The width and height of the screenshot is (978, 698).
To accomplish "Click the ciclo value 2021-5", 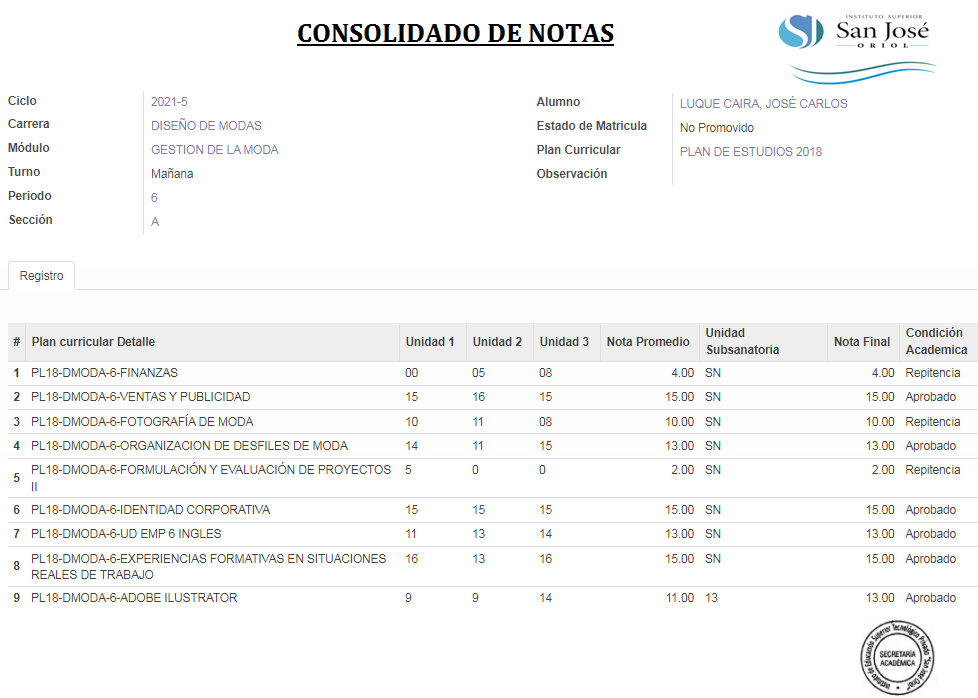I will 169,102.
